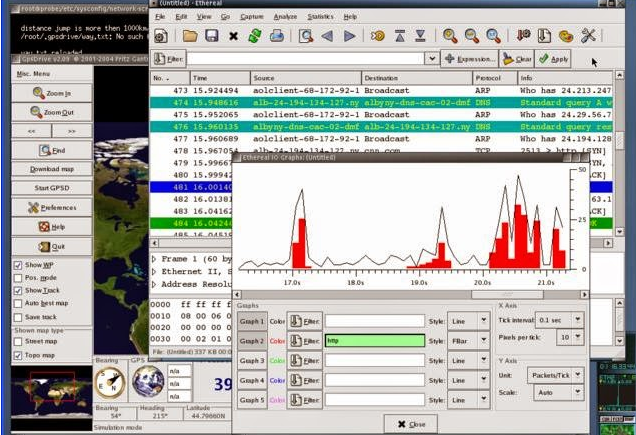636x435 pixels.
Task: Open the File menu in Ethereal
Action: coord(160,17)
